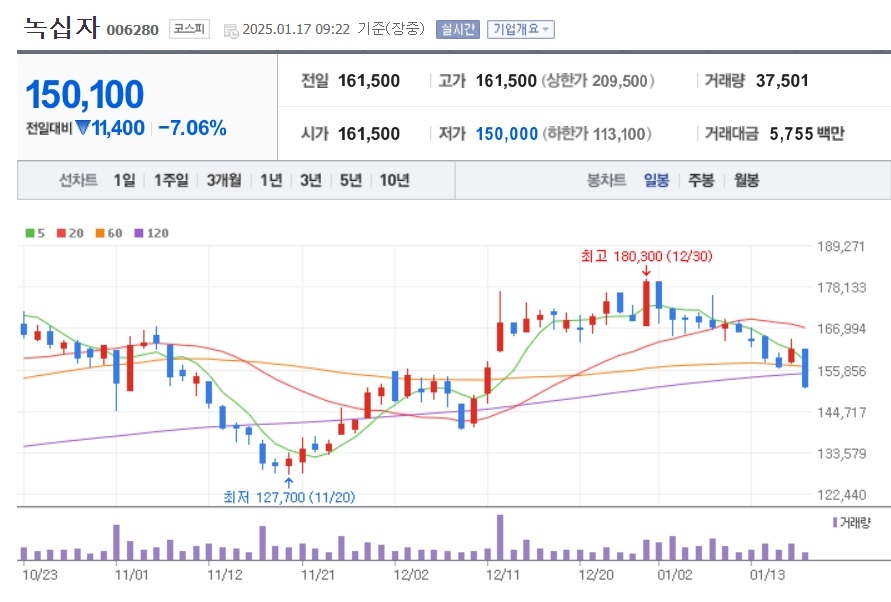Switch to the 월봉 monthly candle chart
Viewport: 891px width, 602px height.
tap(746, 180)
